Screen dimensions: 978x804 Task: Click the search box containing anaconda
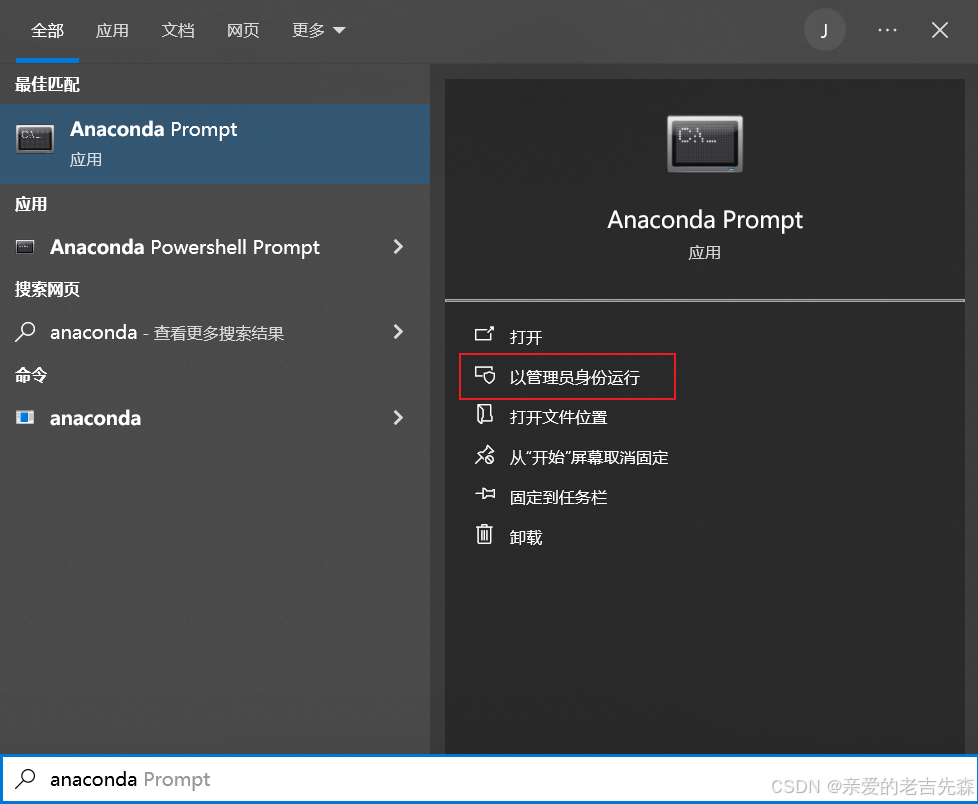point(489,779)
